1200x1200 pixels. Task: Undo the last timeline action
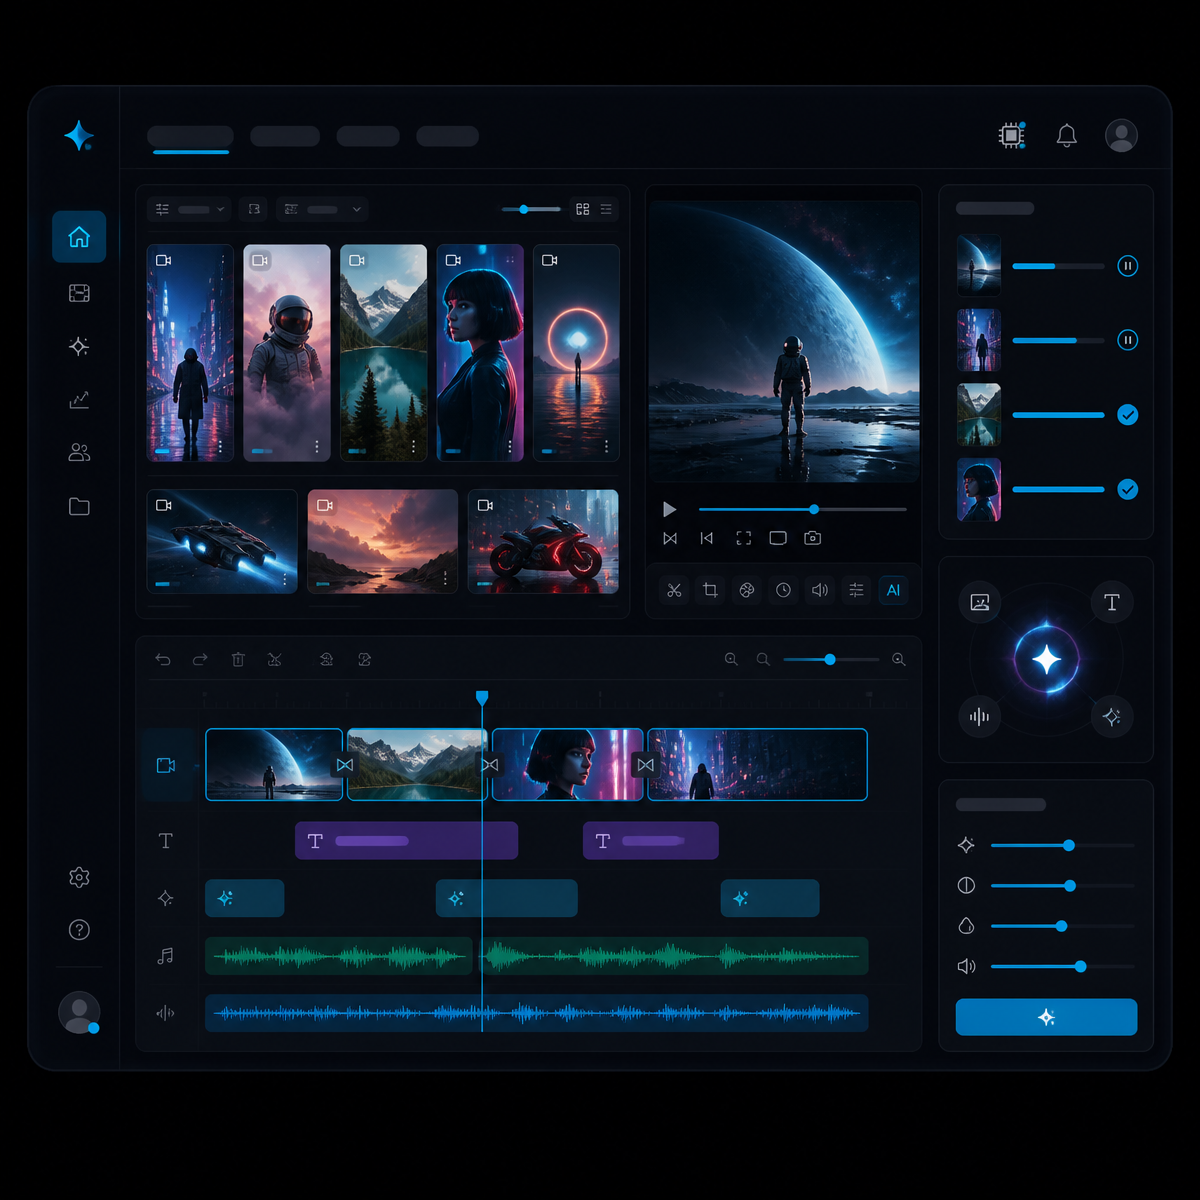pyautogui.click(x=163, y=659)
